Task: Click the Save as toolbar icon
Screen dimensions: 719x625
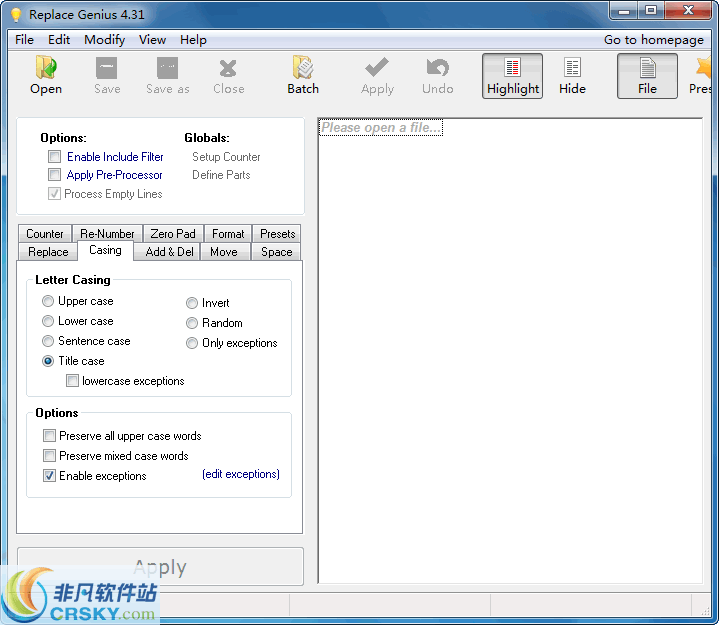Action: [167, 76]
